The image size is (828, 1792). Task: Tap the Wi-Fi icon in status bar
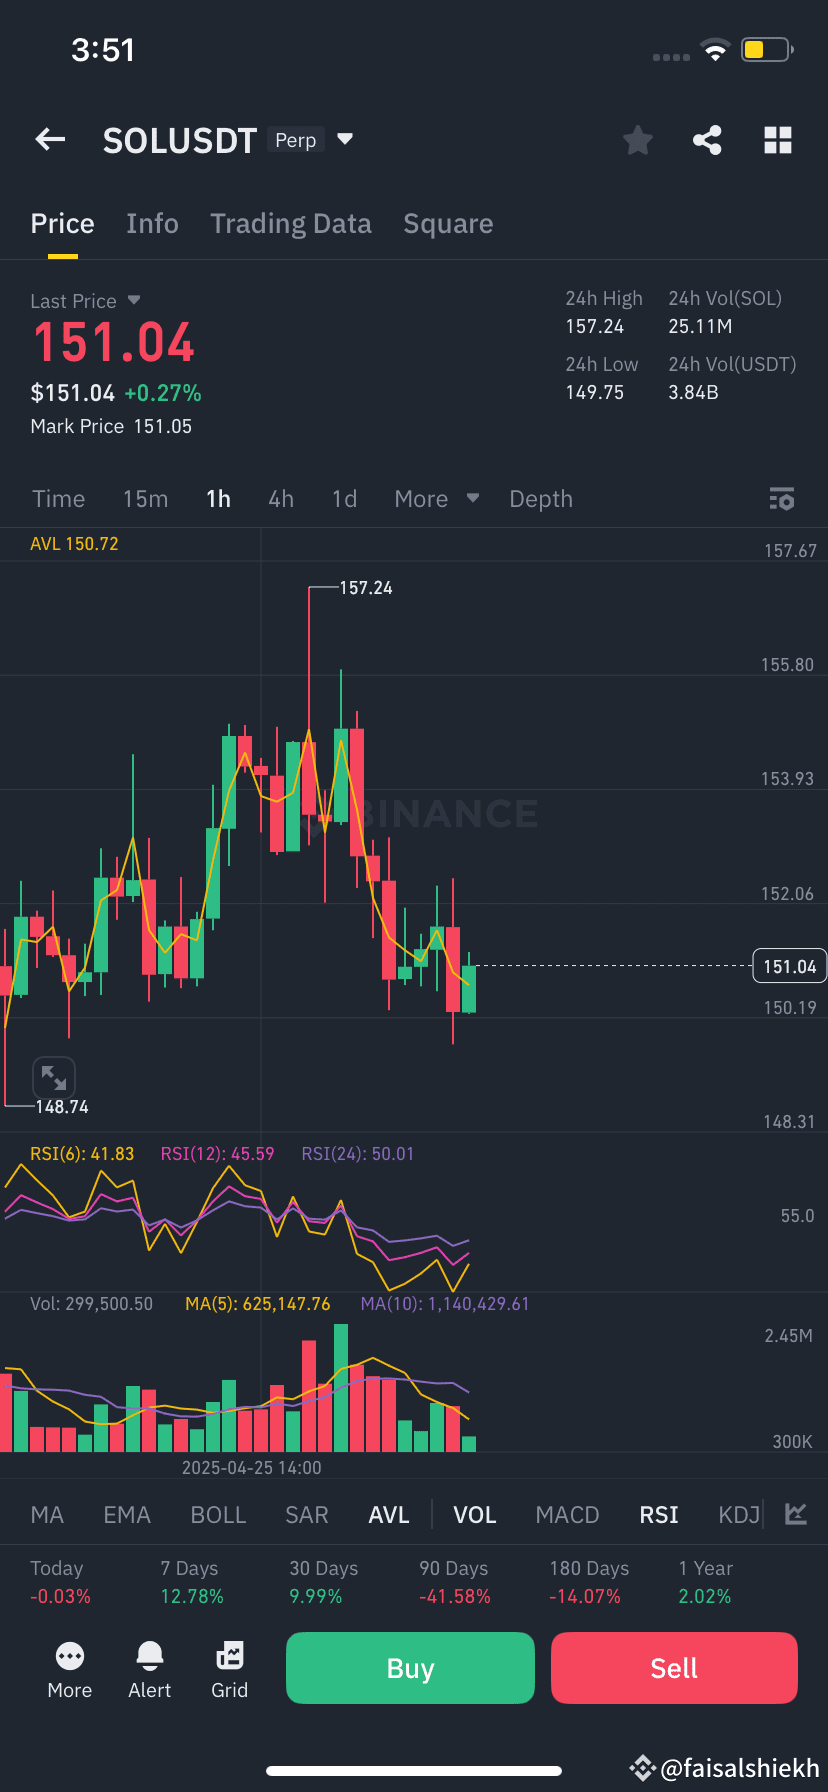(x=715, y=50)
